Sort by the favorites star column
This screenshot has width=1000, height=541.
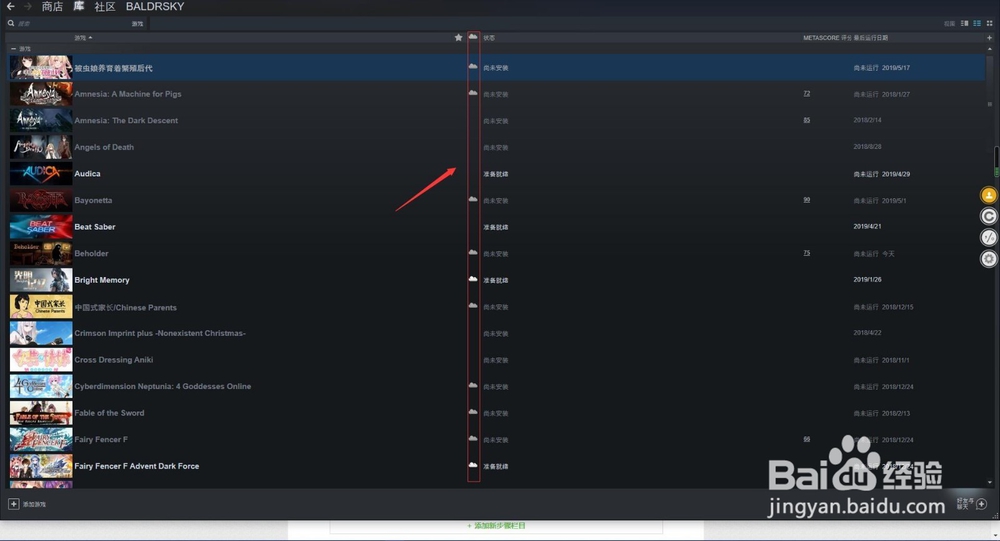pos(458,38)
